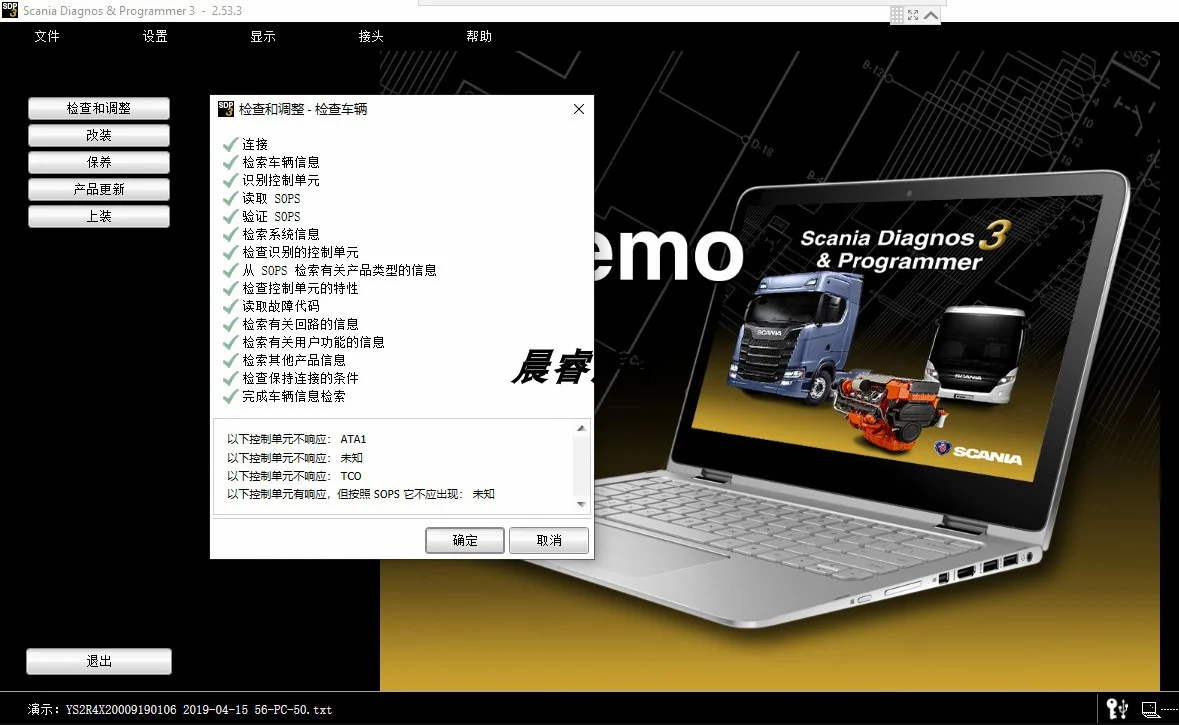Image resolution: width=1179 pixels, height=725 pixels.
Task: Click the checkmark beside 验证 SOPS
Action: (x=230, y=216)
